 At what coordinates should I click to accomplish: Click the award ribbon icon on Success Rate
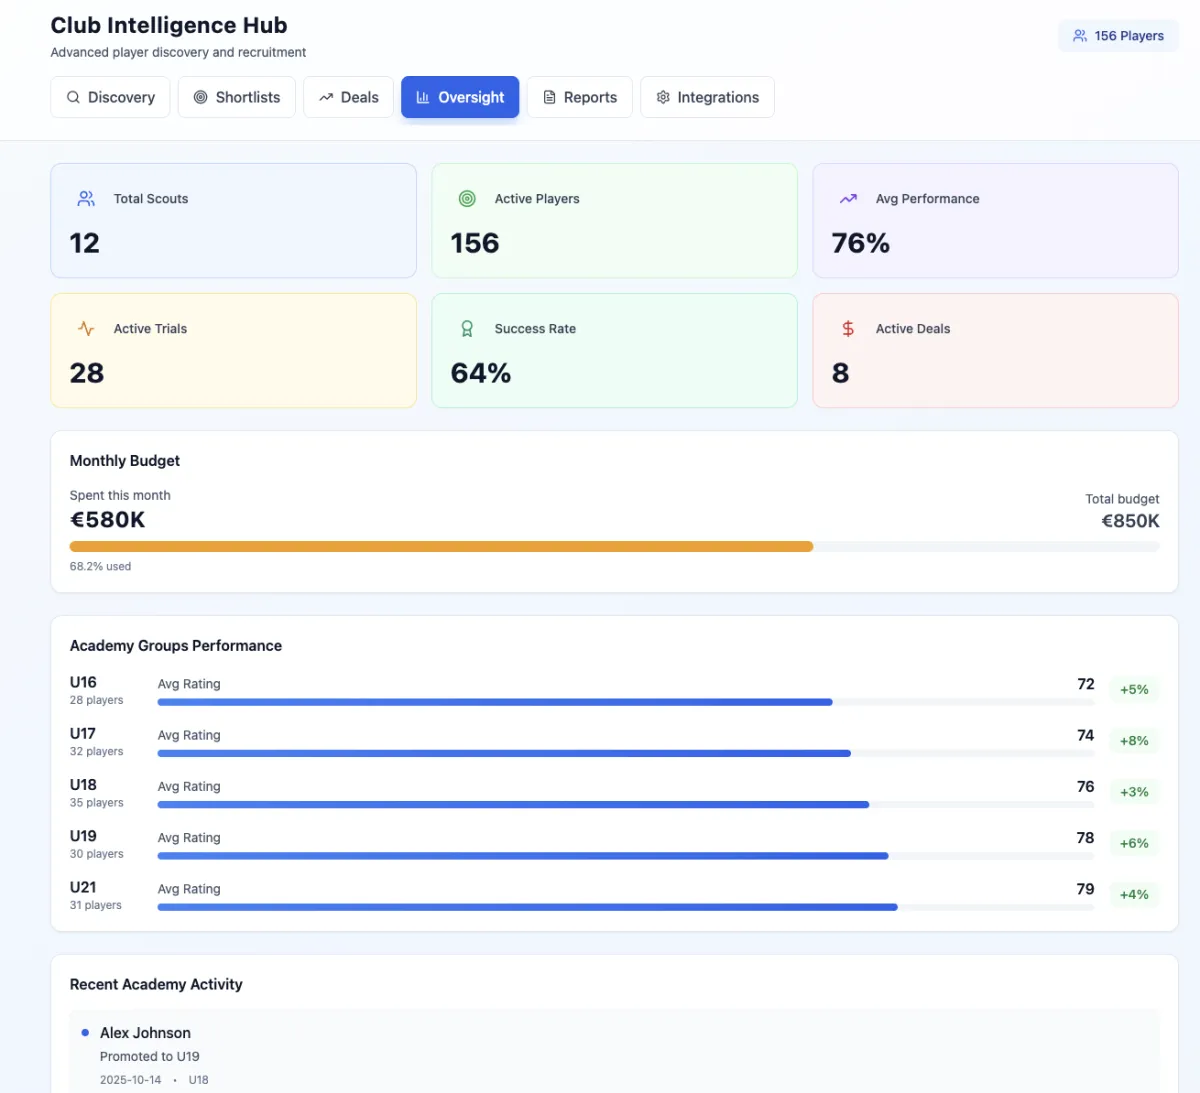pos(467,329)
